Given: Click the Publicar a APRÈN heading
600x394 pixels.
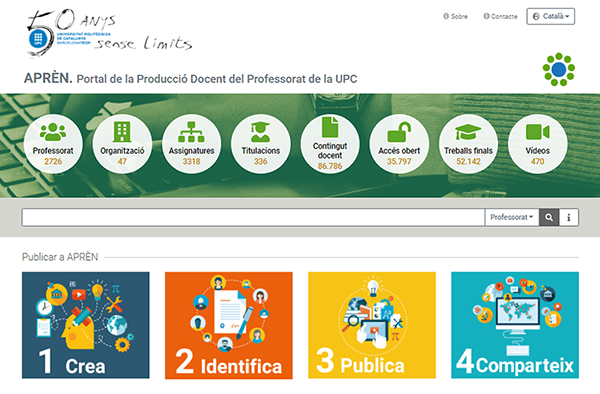Looking at the screenshot, I should (x=60, y=257).
